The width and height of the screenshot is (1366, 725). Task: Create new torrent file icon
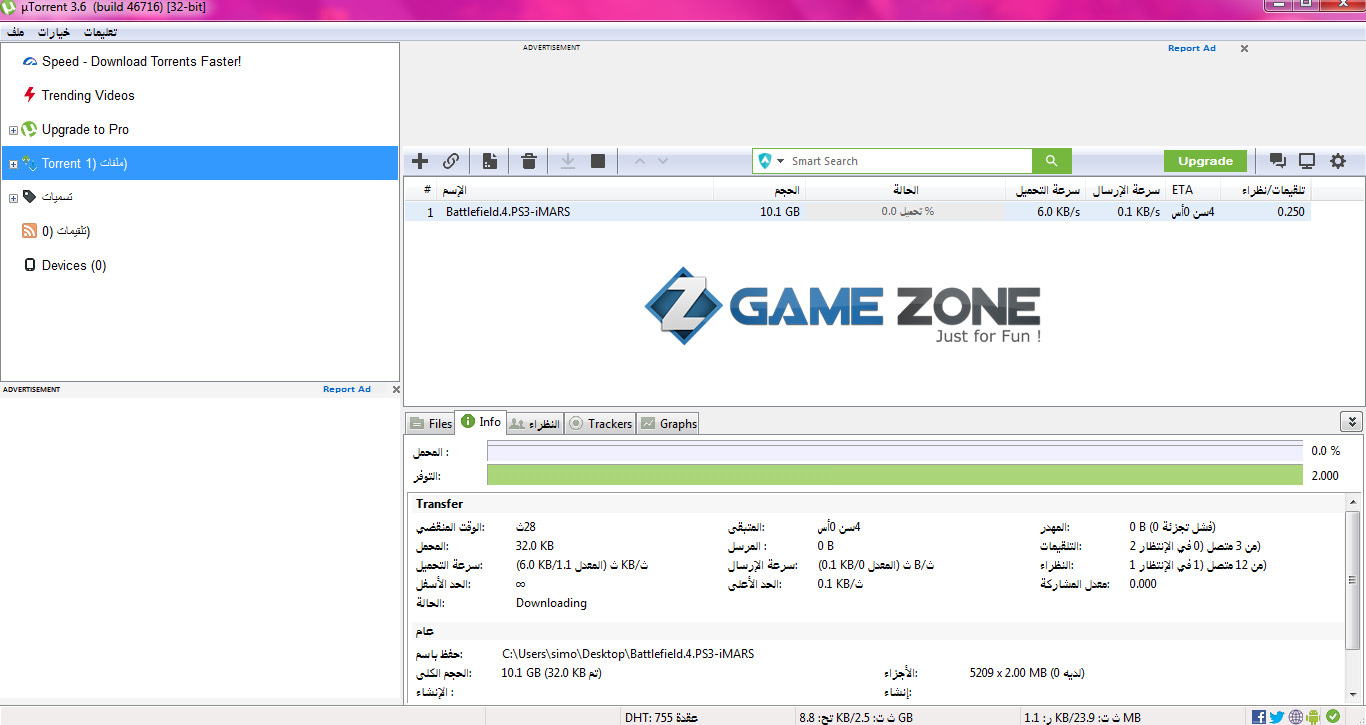[490, 161]
